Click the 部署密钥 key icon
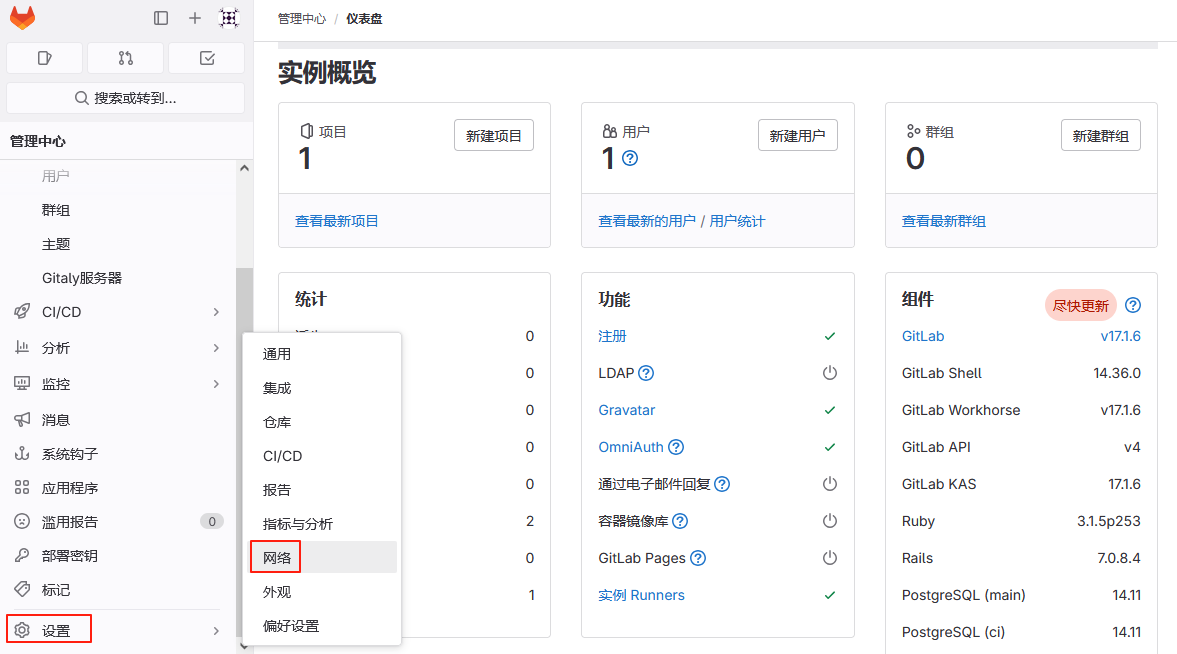 pos(22,555)
